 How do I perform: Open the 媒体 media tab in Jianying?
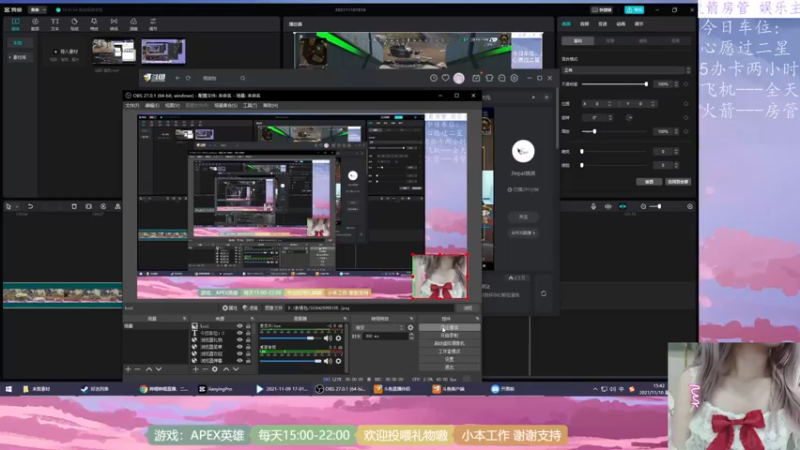(x=15, y=24)
